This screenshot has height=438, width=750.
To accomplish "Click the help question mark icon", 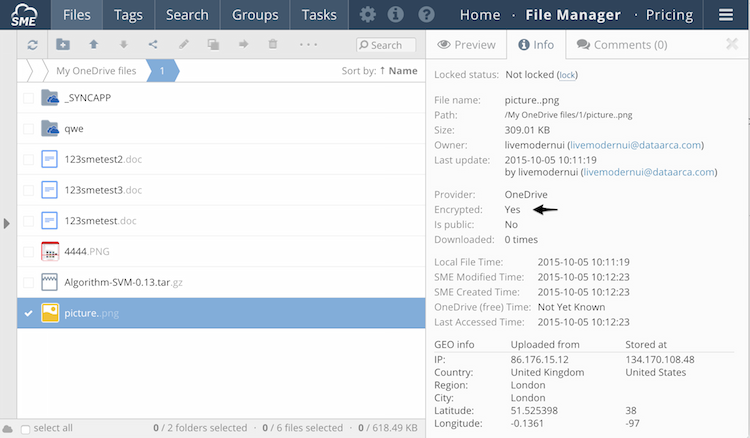I will coord(426,15).
